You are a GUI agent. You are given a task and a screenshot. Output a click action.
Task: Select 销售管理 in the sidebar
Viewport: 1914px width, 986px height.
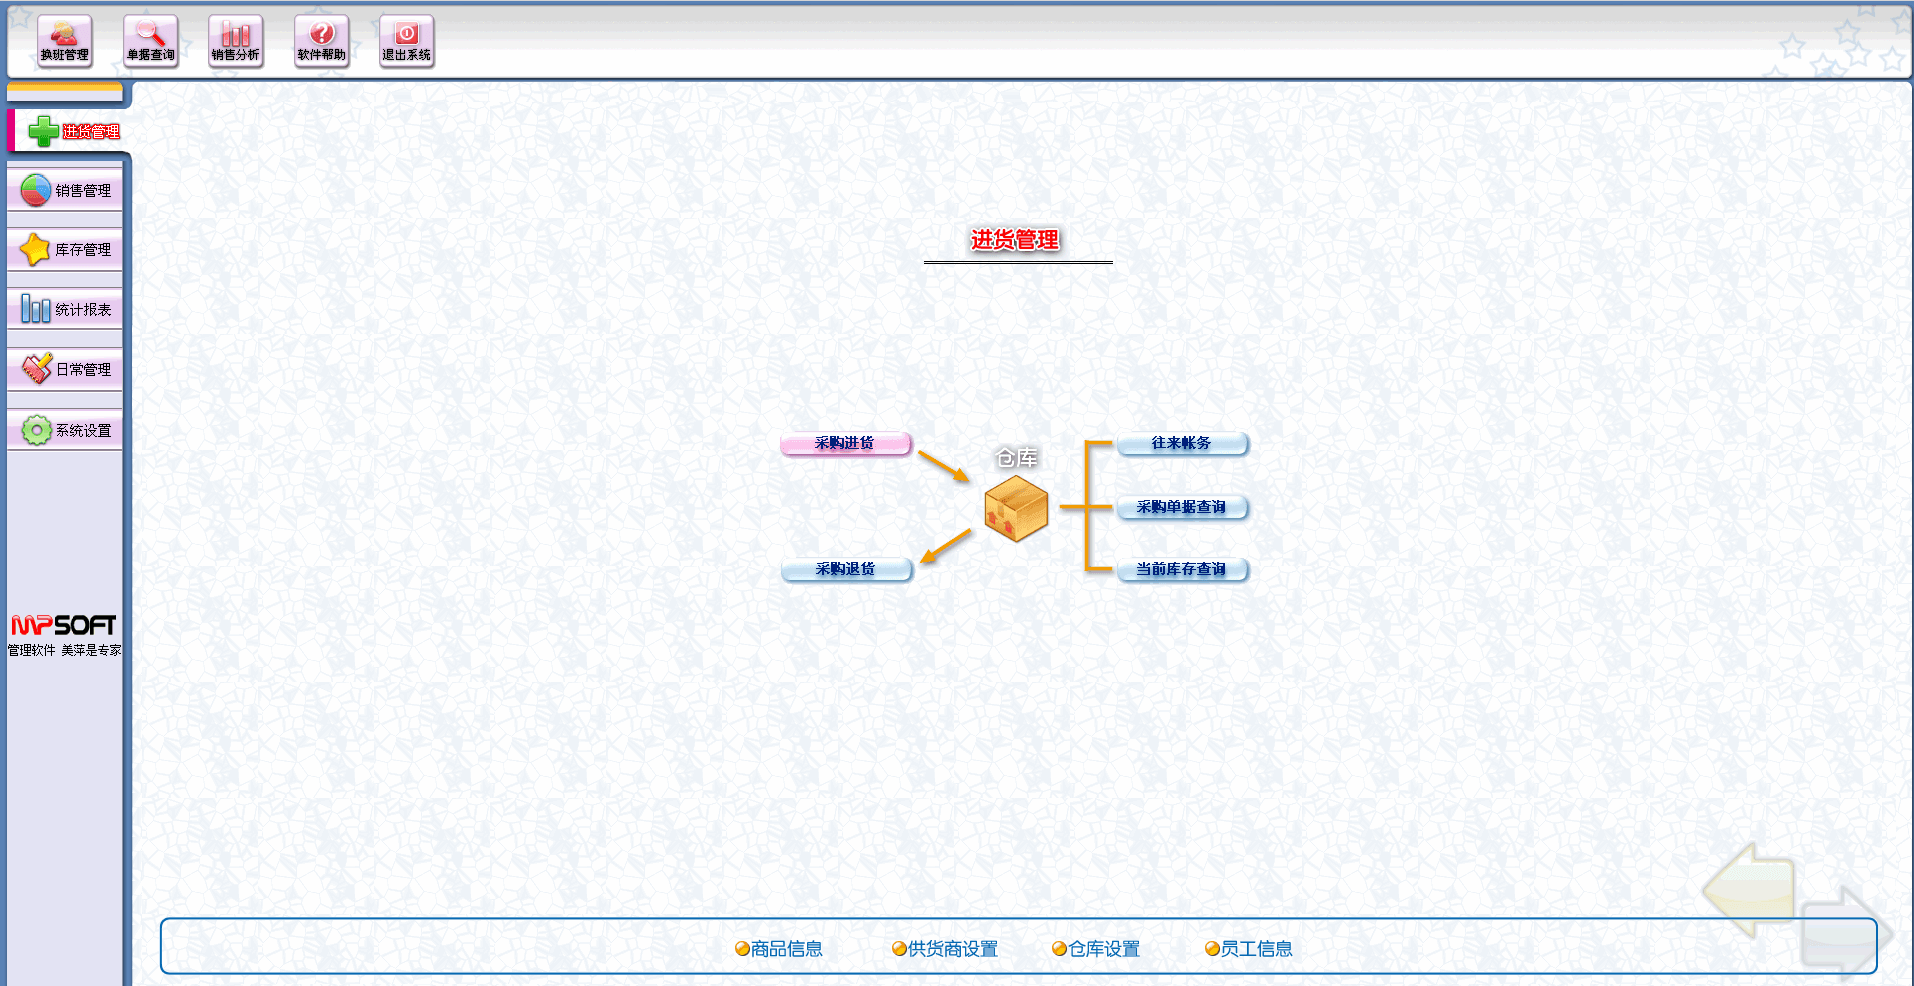point(65,190)
